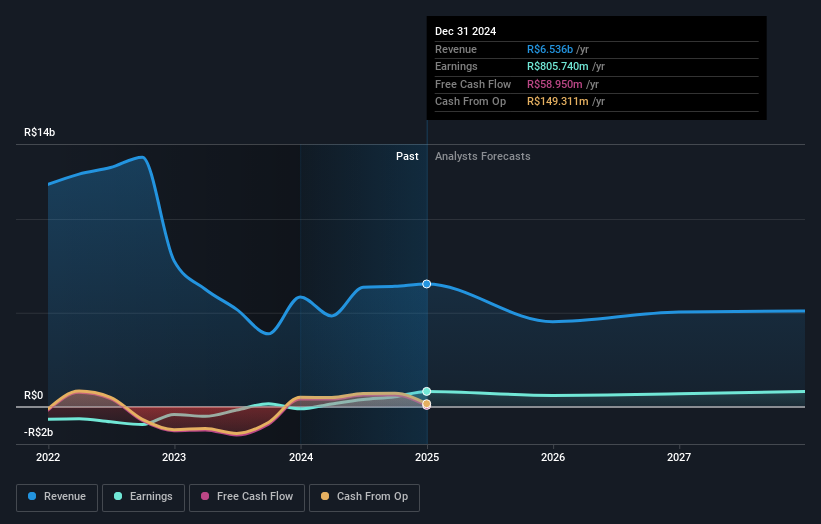The image size is (821, 524).
Task: Click the R$149.311m cash from op value
Action: coord(558,102)
